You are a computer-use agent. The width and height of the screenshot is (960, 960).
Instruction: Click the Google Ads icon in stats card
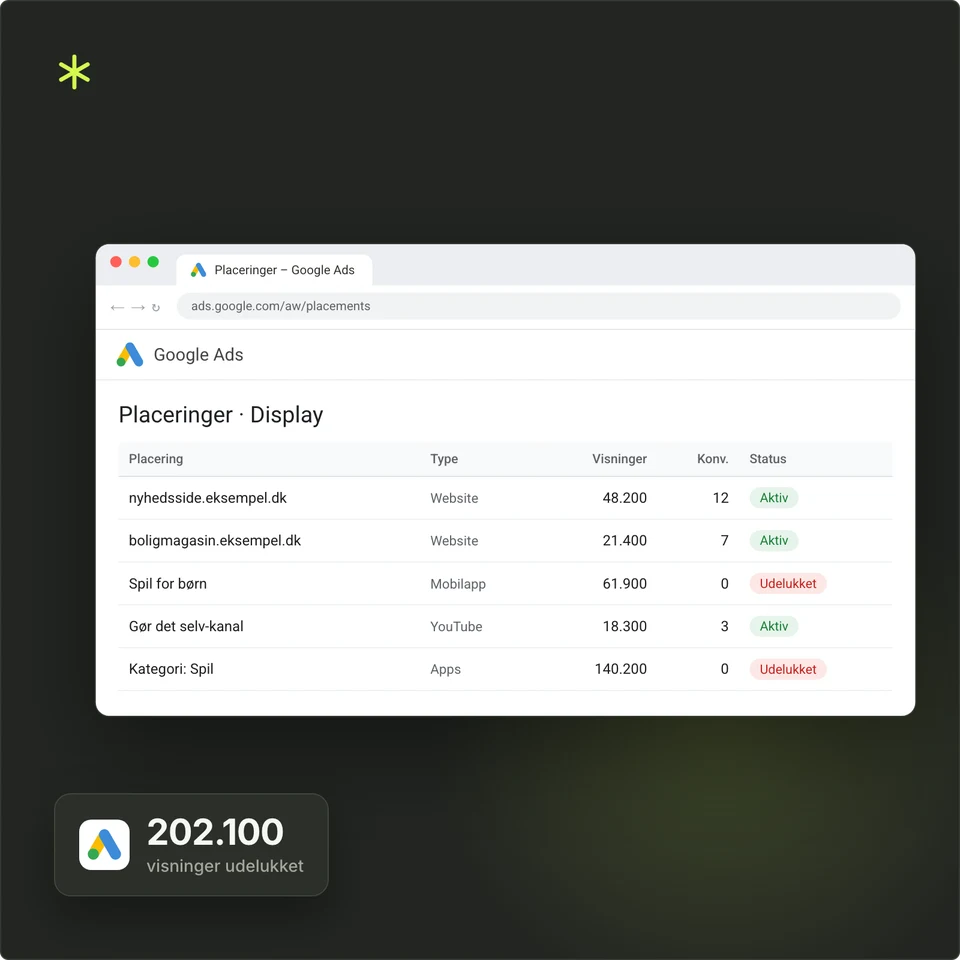click(x=104, y=844)
